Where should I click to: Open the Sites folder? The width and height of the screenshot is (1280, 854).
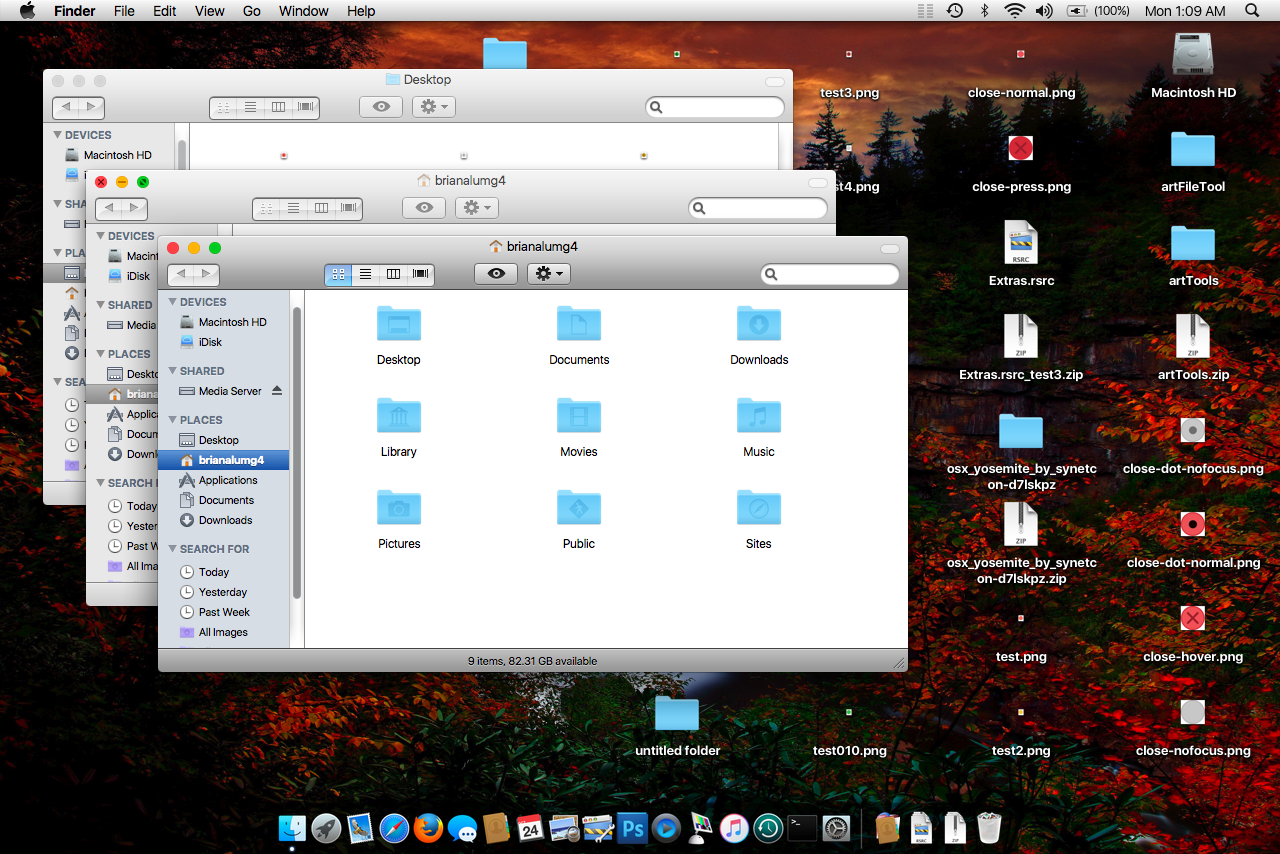[759, 508]
